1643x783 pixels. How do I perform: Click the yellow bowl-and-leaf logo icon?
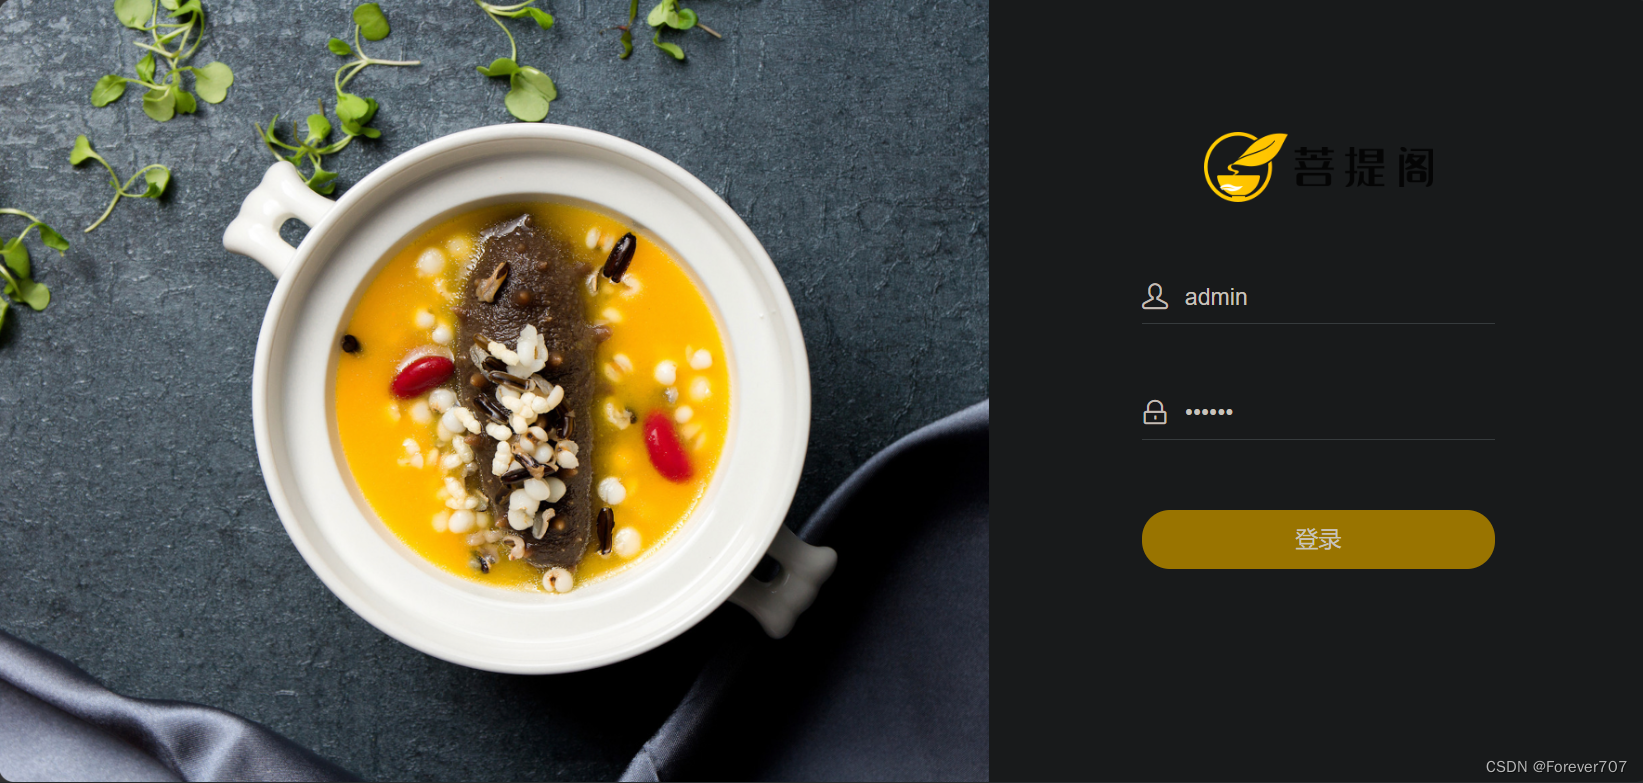click(1243, 166)
